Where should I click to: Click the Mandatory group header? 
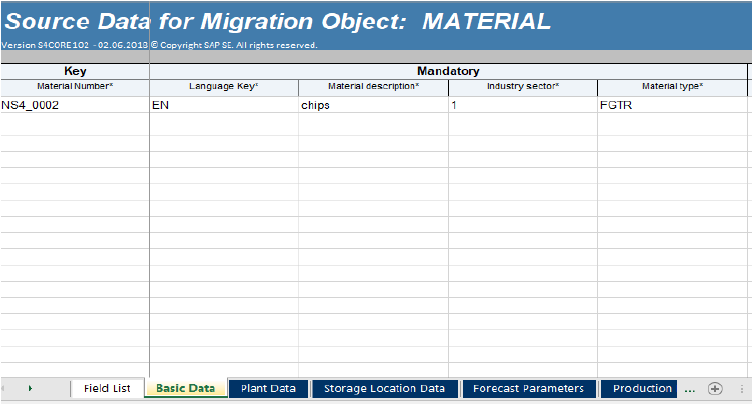447,71
